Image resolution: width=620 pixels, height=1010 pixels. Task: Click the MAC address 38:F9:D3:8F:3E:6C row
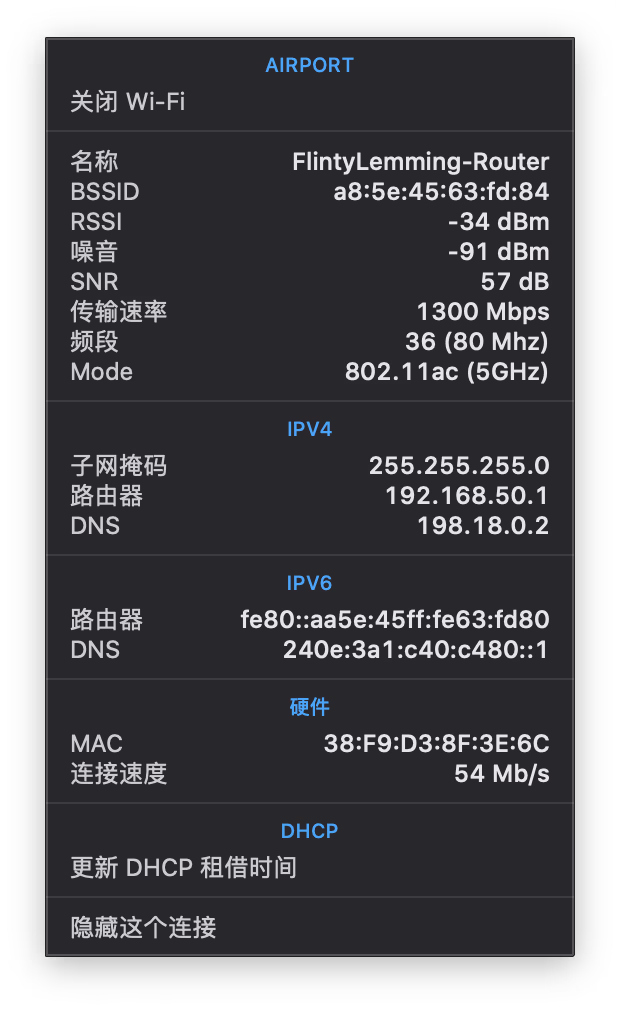click(x=310, y=744)
